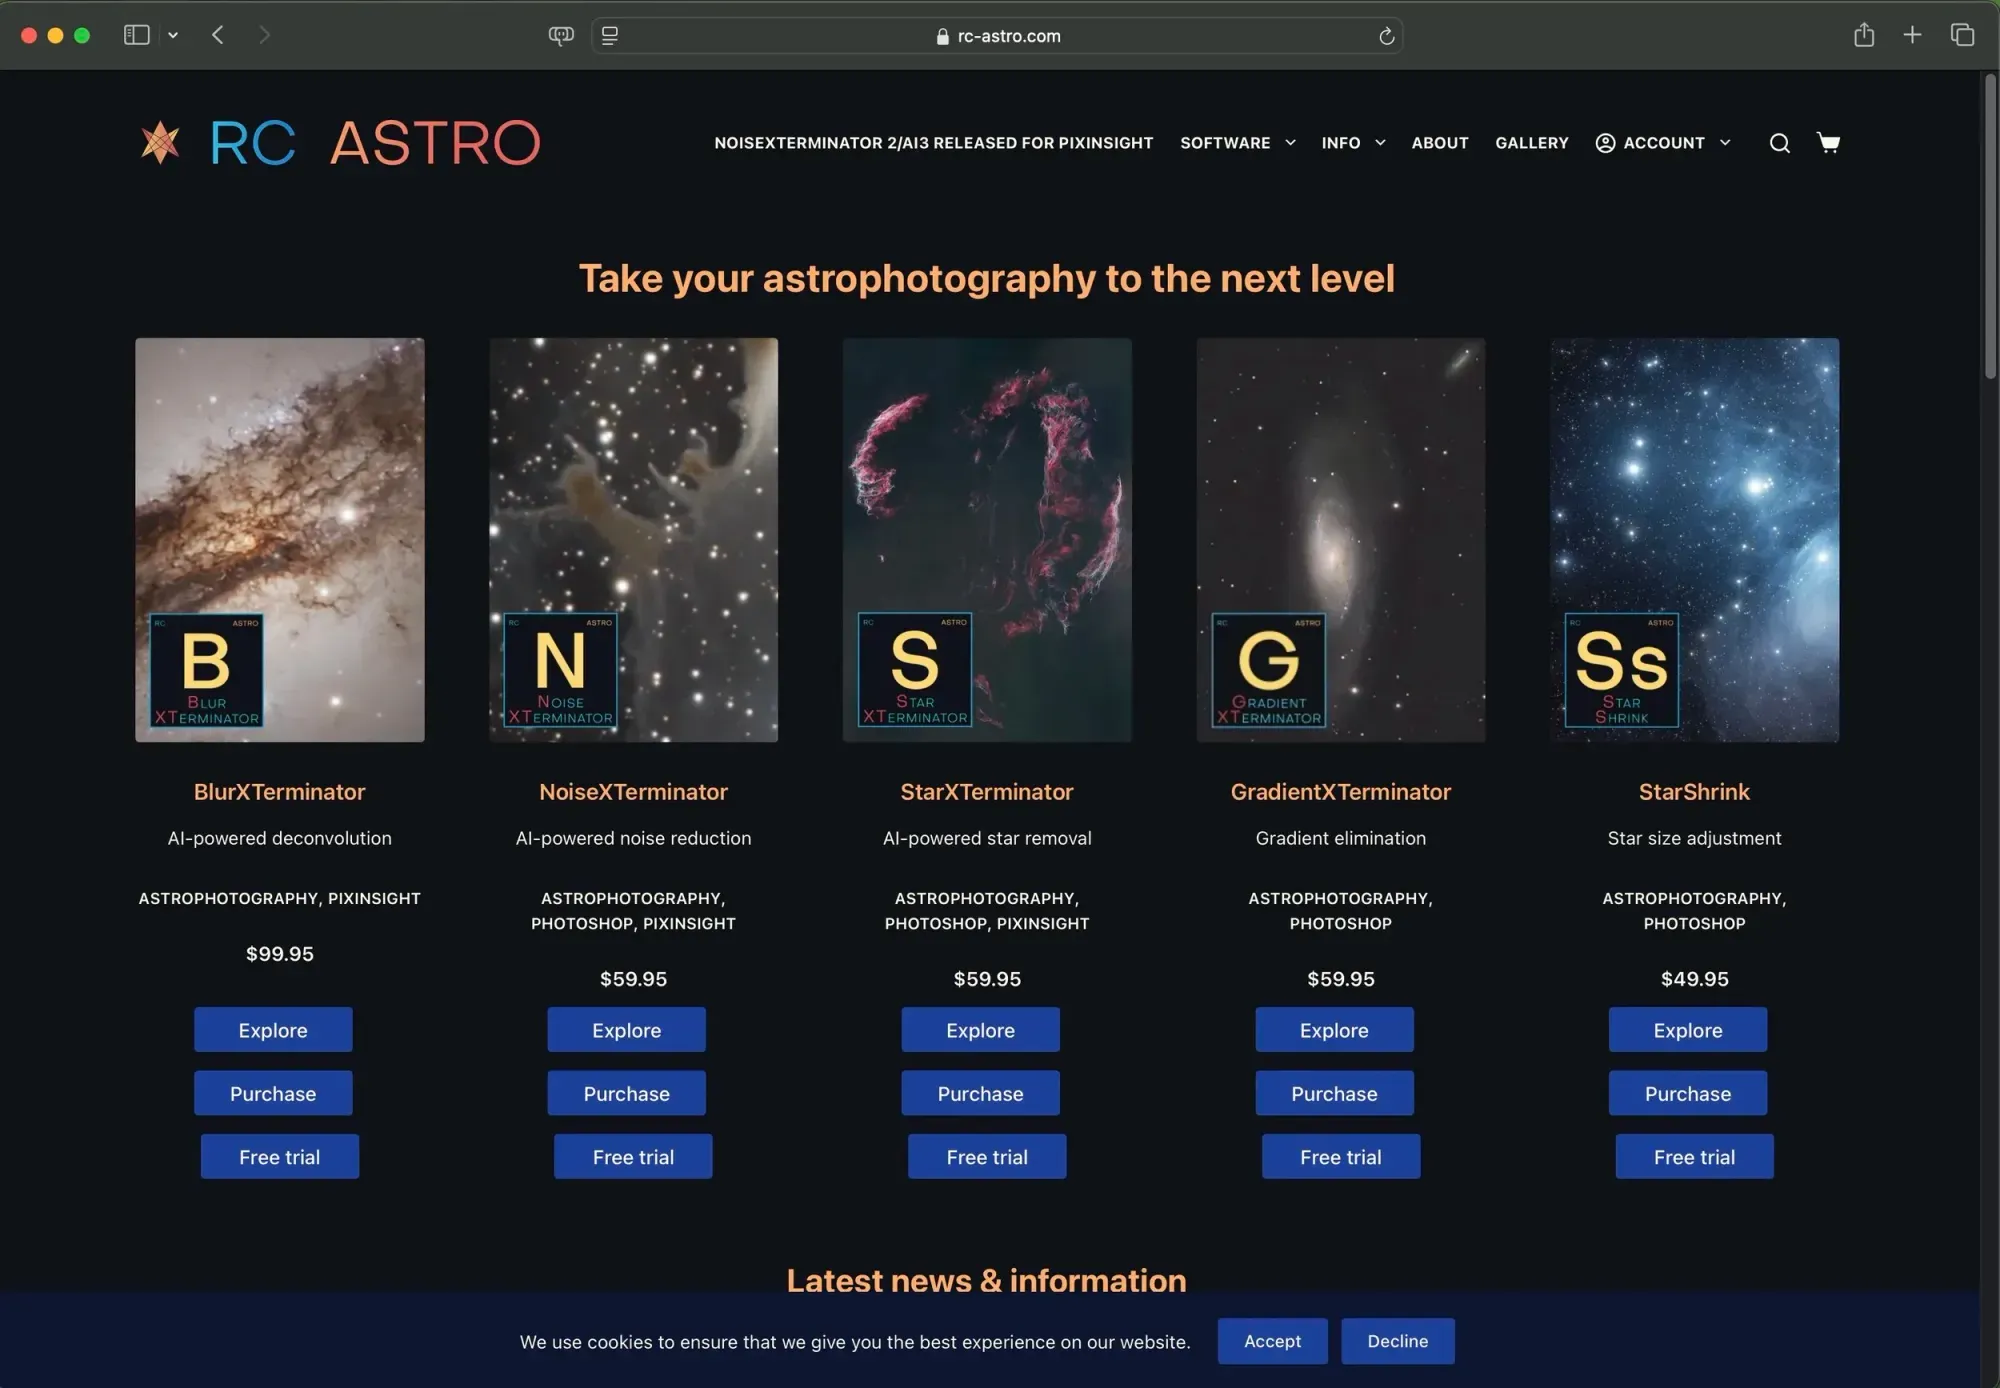
Task: Open the Gallery menu item
Action: pos(1531,143)
